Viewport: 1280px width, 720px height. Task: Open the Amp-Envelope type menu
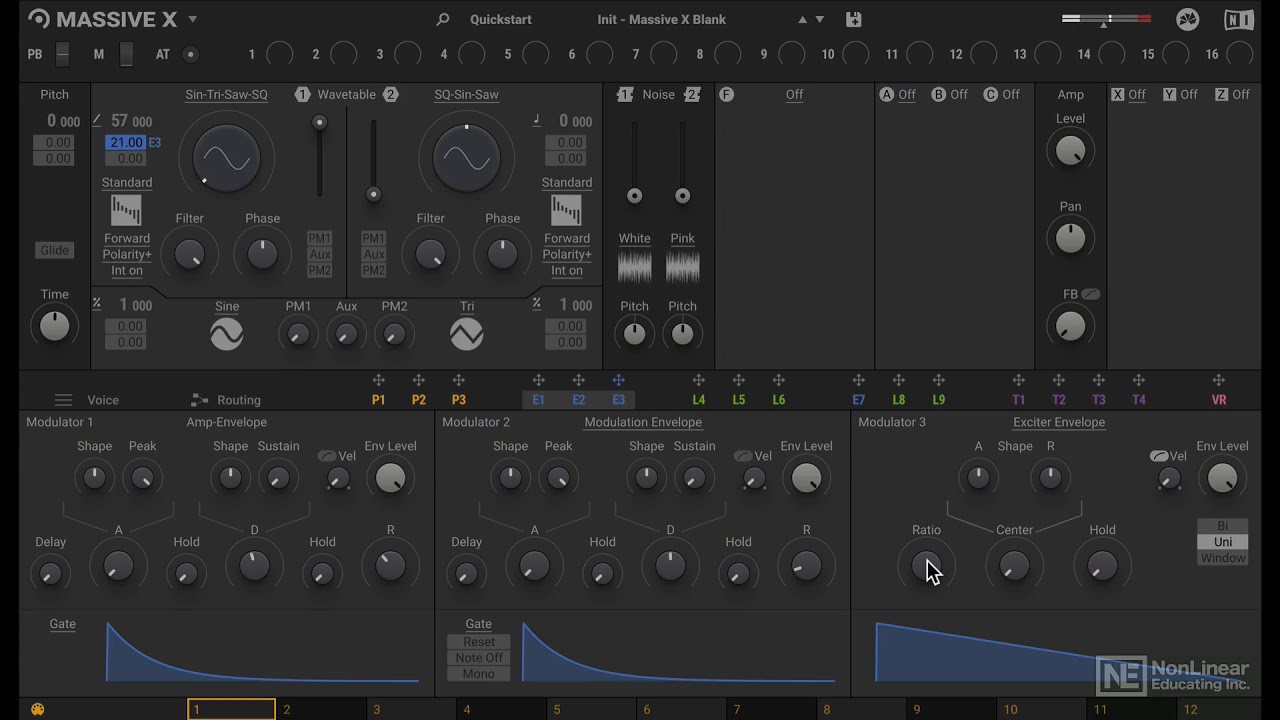click(226, 422)
